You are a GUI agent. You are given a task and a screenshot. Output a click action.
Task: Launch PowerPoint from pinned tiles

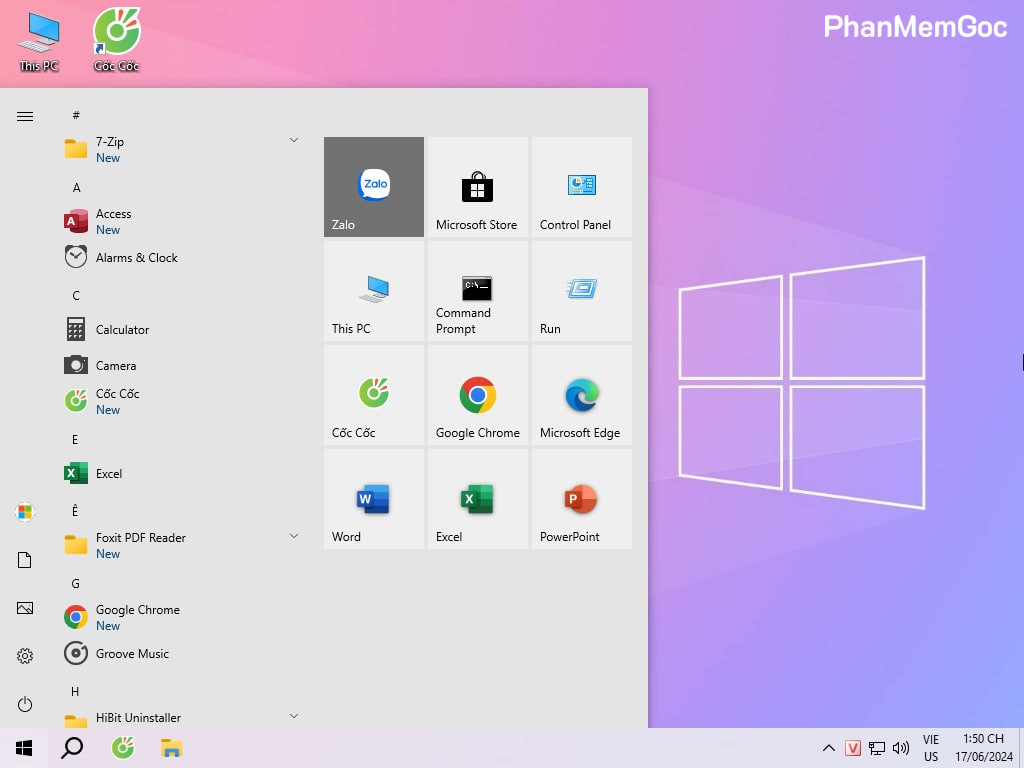[x=581, y=499]
